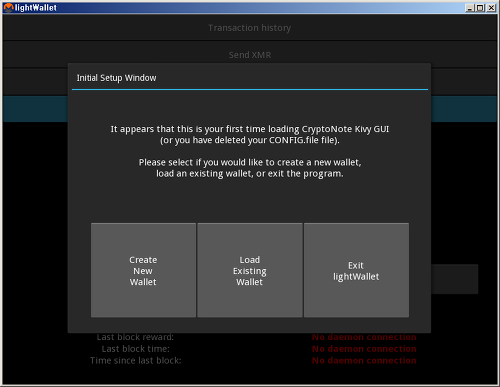Close the lightWallet window

(x=491, y=8)
